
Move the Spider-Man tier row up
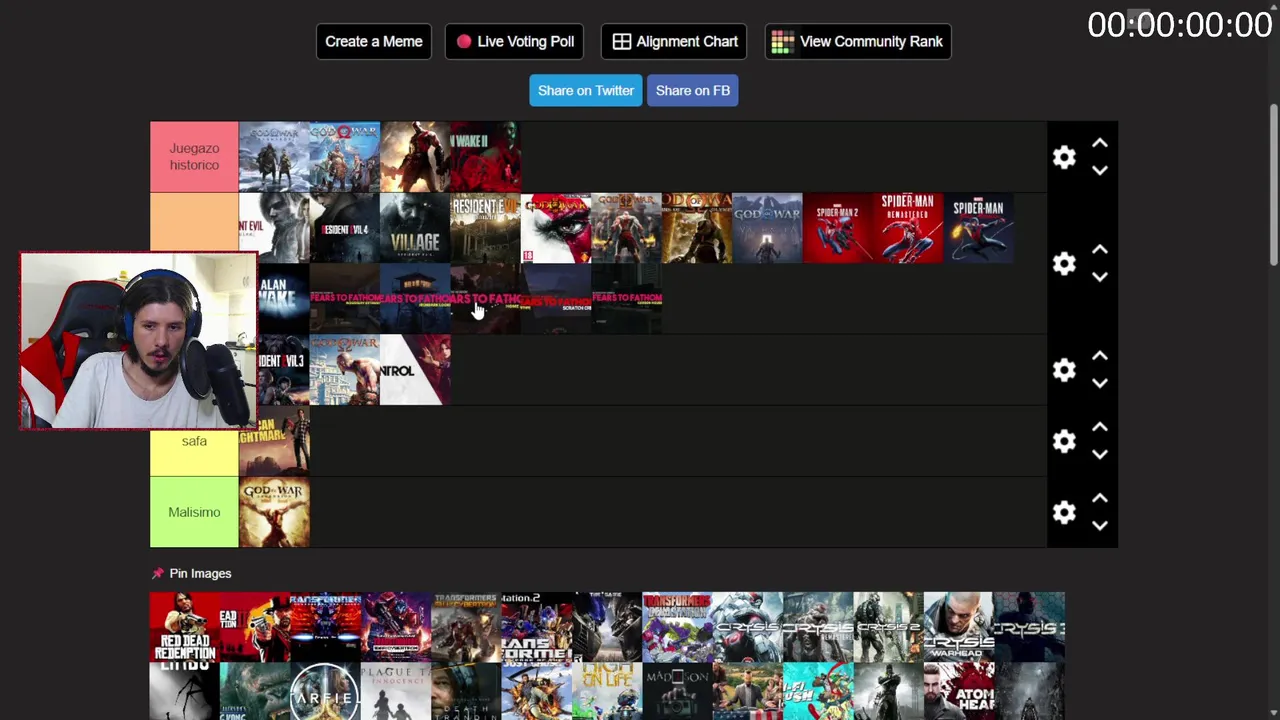click(1100, 250)
